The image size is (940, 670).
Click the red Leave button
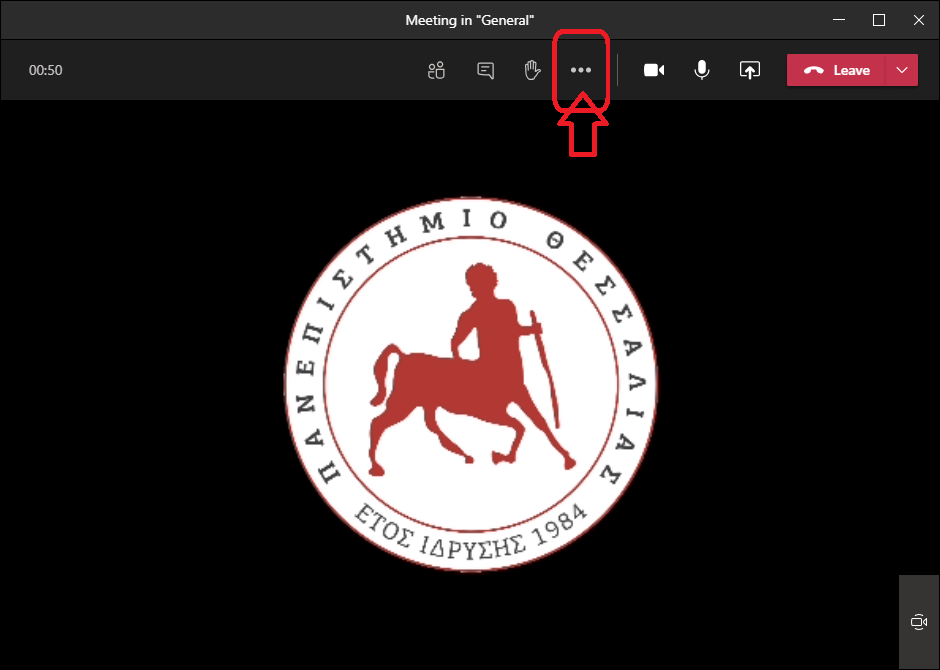click(x=838, y=70)
